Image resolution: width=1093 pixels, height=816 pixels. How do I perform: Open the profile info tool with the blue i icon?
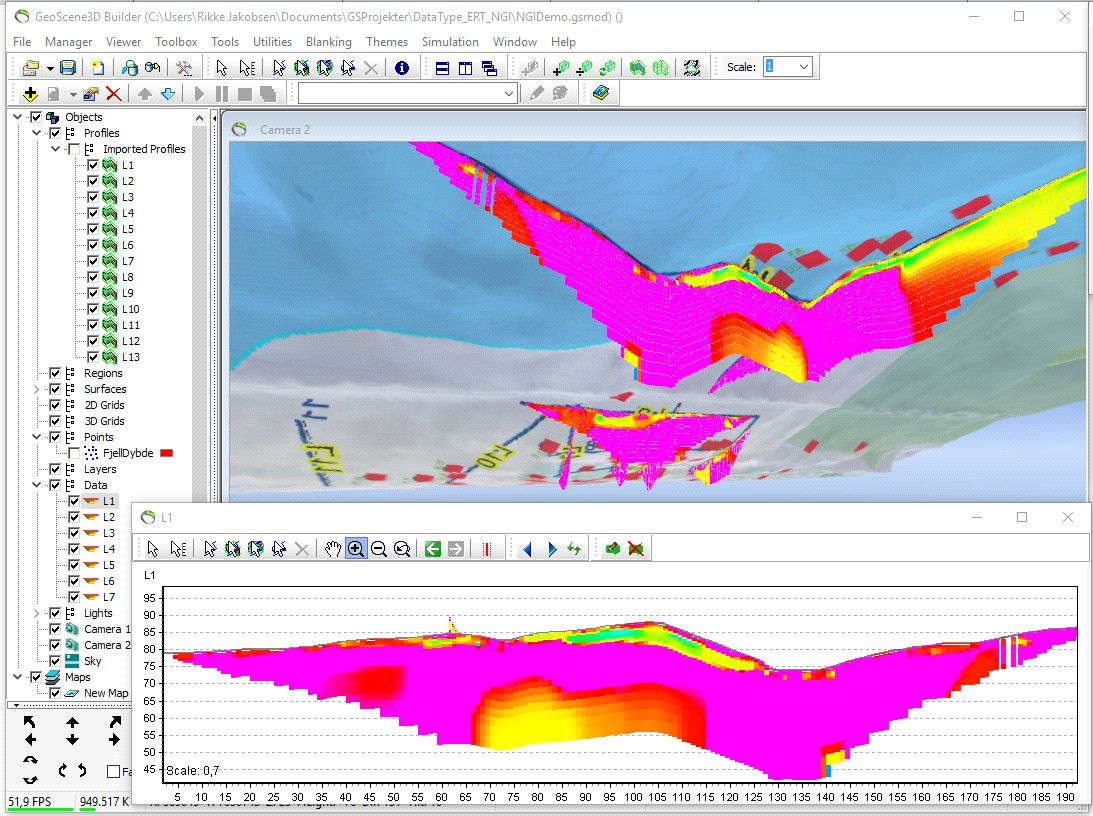[401, 68]
